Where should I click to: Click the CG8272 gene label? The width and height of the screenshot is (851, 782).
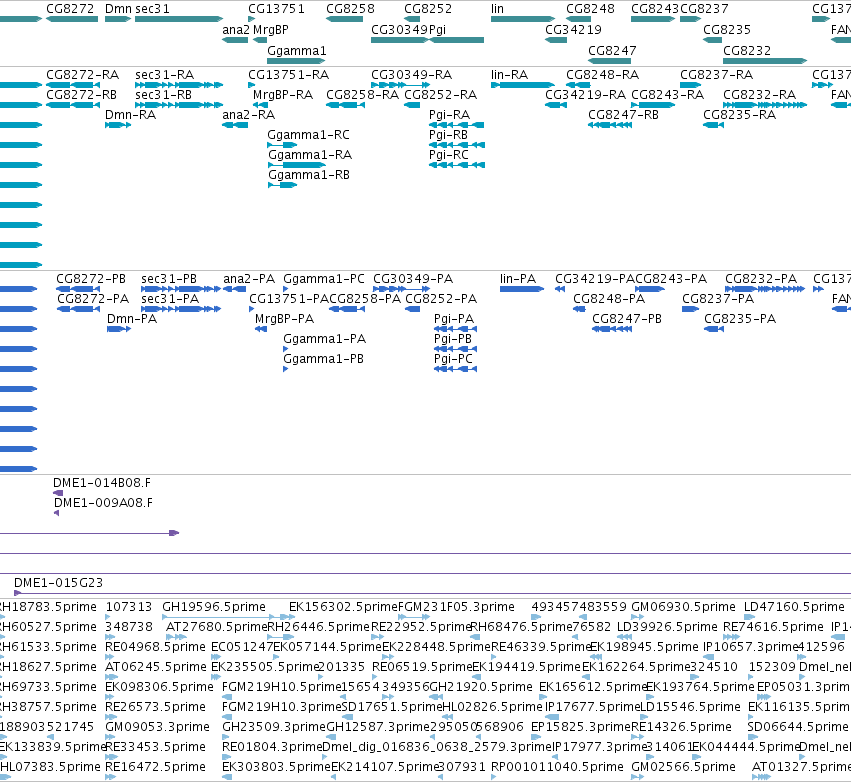point(70,9)
